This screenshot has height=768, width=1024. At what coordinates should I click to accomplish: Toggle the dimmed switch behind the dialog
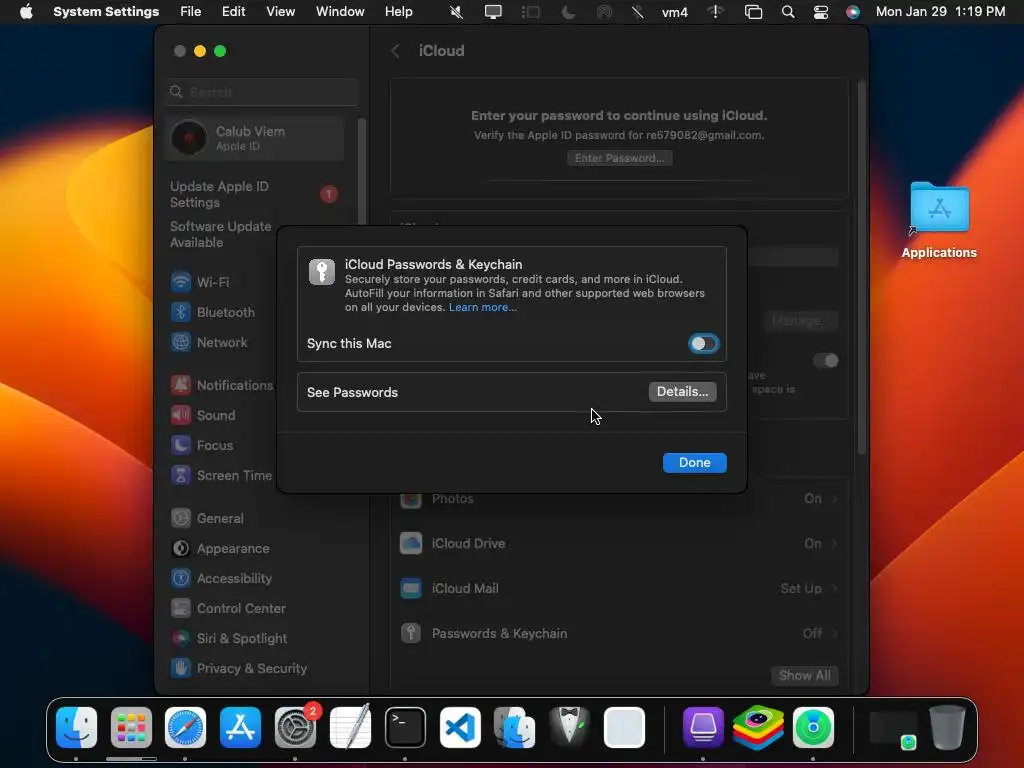[825, 360]
